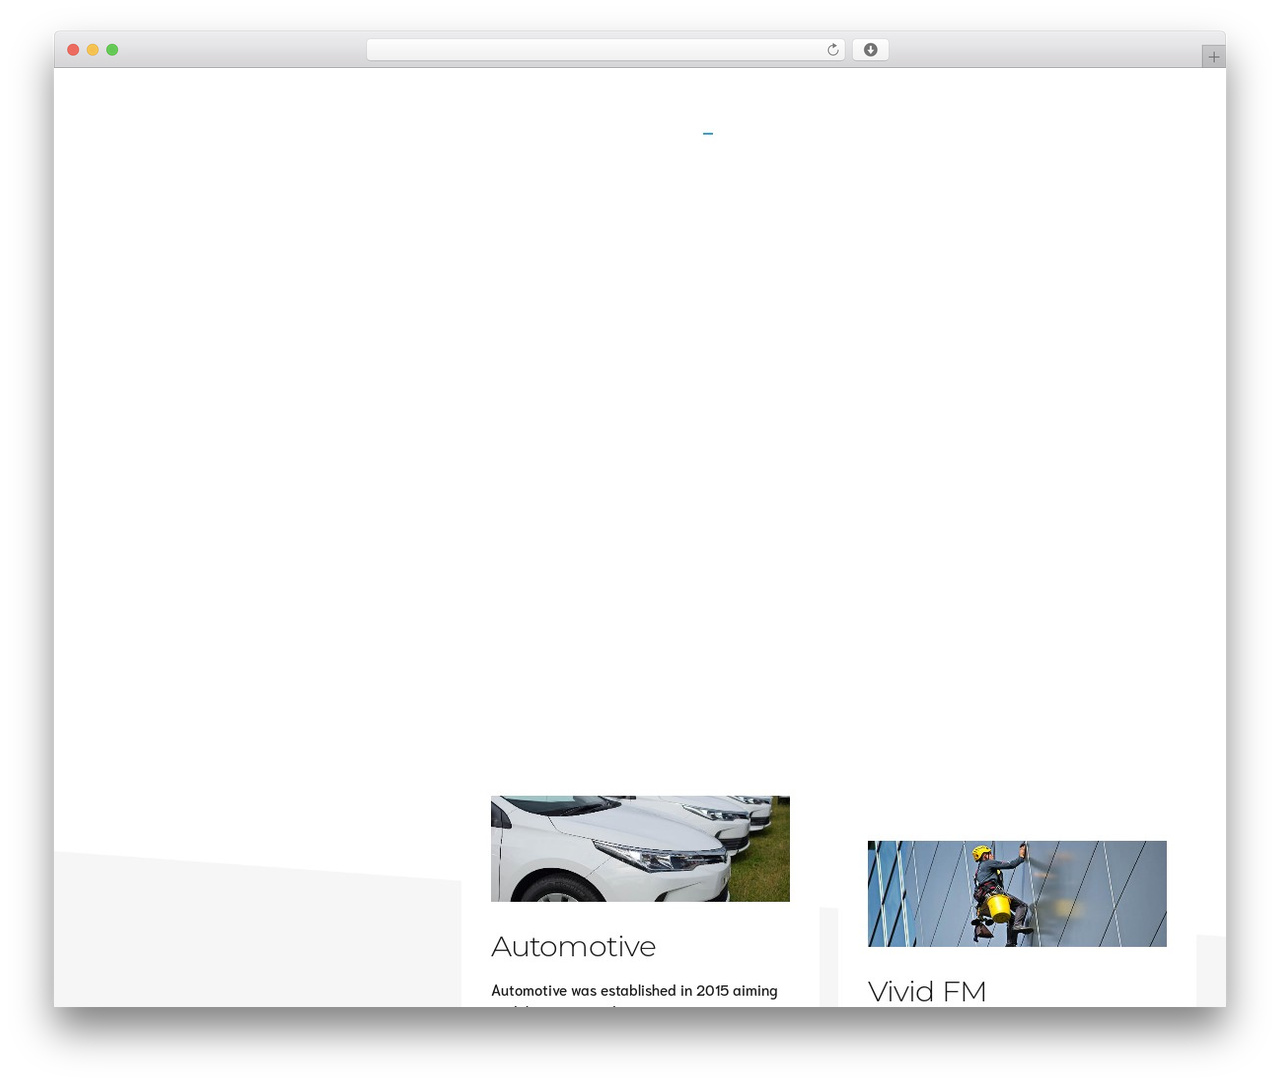Maximize the window using the green button
Image resolution: width=1280 pixels, height=1084 pixels.
[112, 50]
